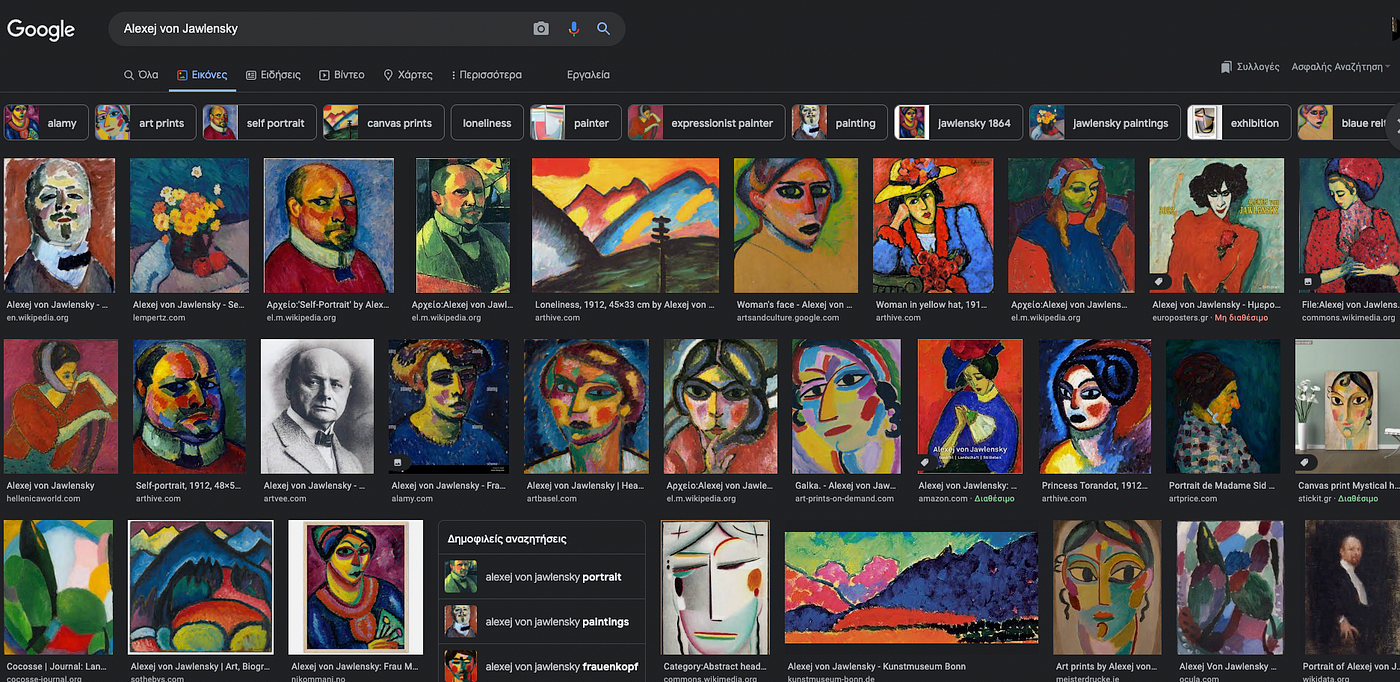The height and width of the screenshot is (682, 1400).
Task: Choose the exhibition chip
Action: point(1238,123)
